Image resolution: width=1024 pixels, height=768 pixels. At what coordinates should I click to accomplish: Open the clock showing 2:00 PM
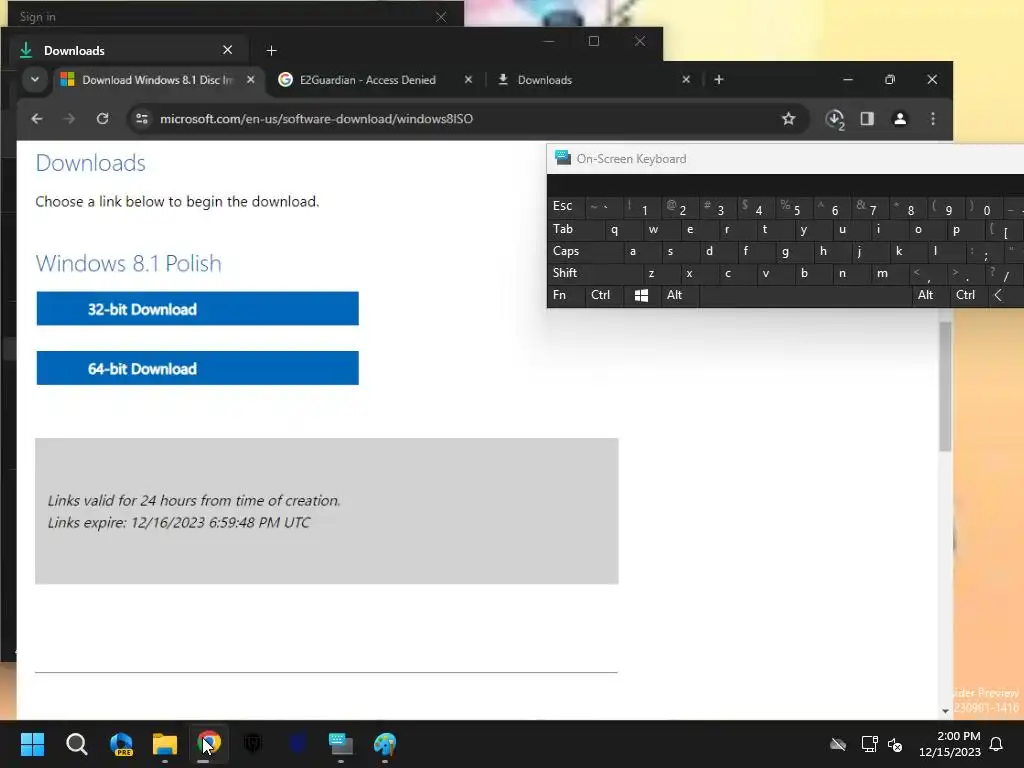[x=950, y=744]
